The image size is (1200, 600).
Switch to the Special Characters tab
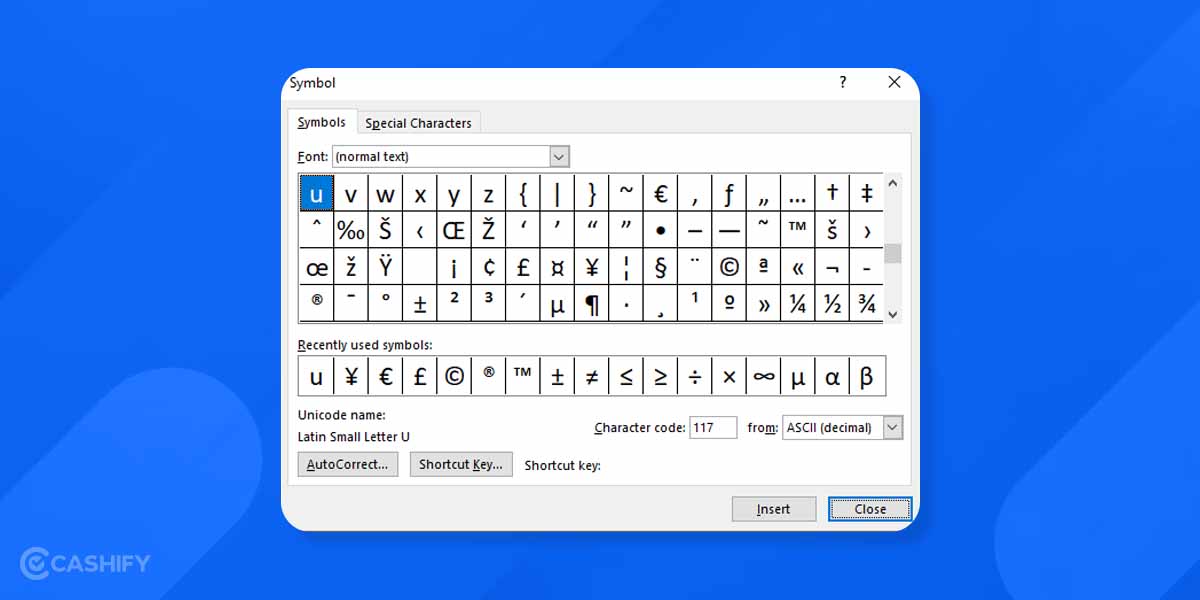(418, 122)
